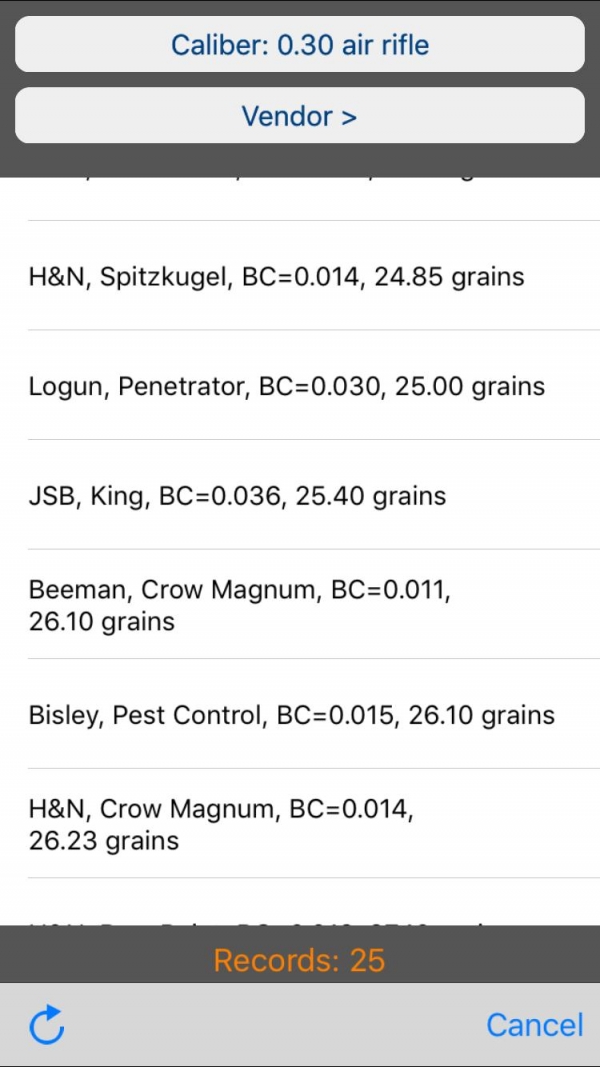Viewport: 600px width, 1067px height.
Task: Click the Records: 25 counter label
Action: [x=299, y=959]
